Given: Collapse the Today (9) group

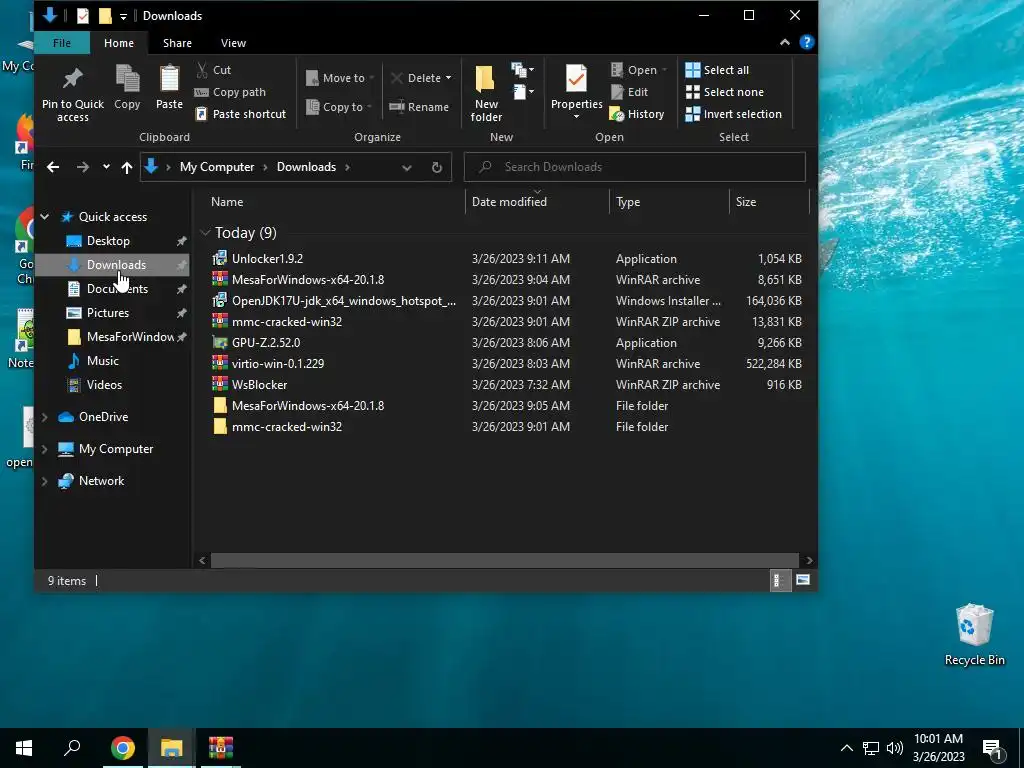Looking at the screenshot, I should (205, 232).
